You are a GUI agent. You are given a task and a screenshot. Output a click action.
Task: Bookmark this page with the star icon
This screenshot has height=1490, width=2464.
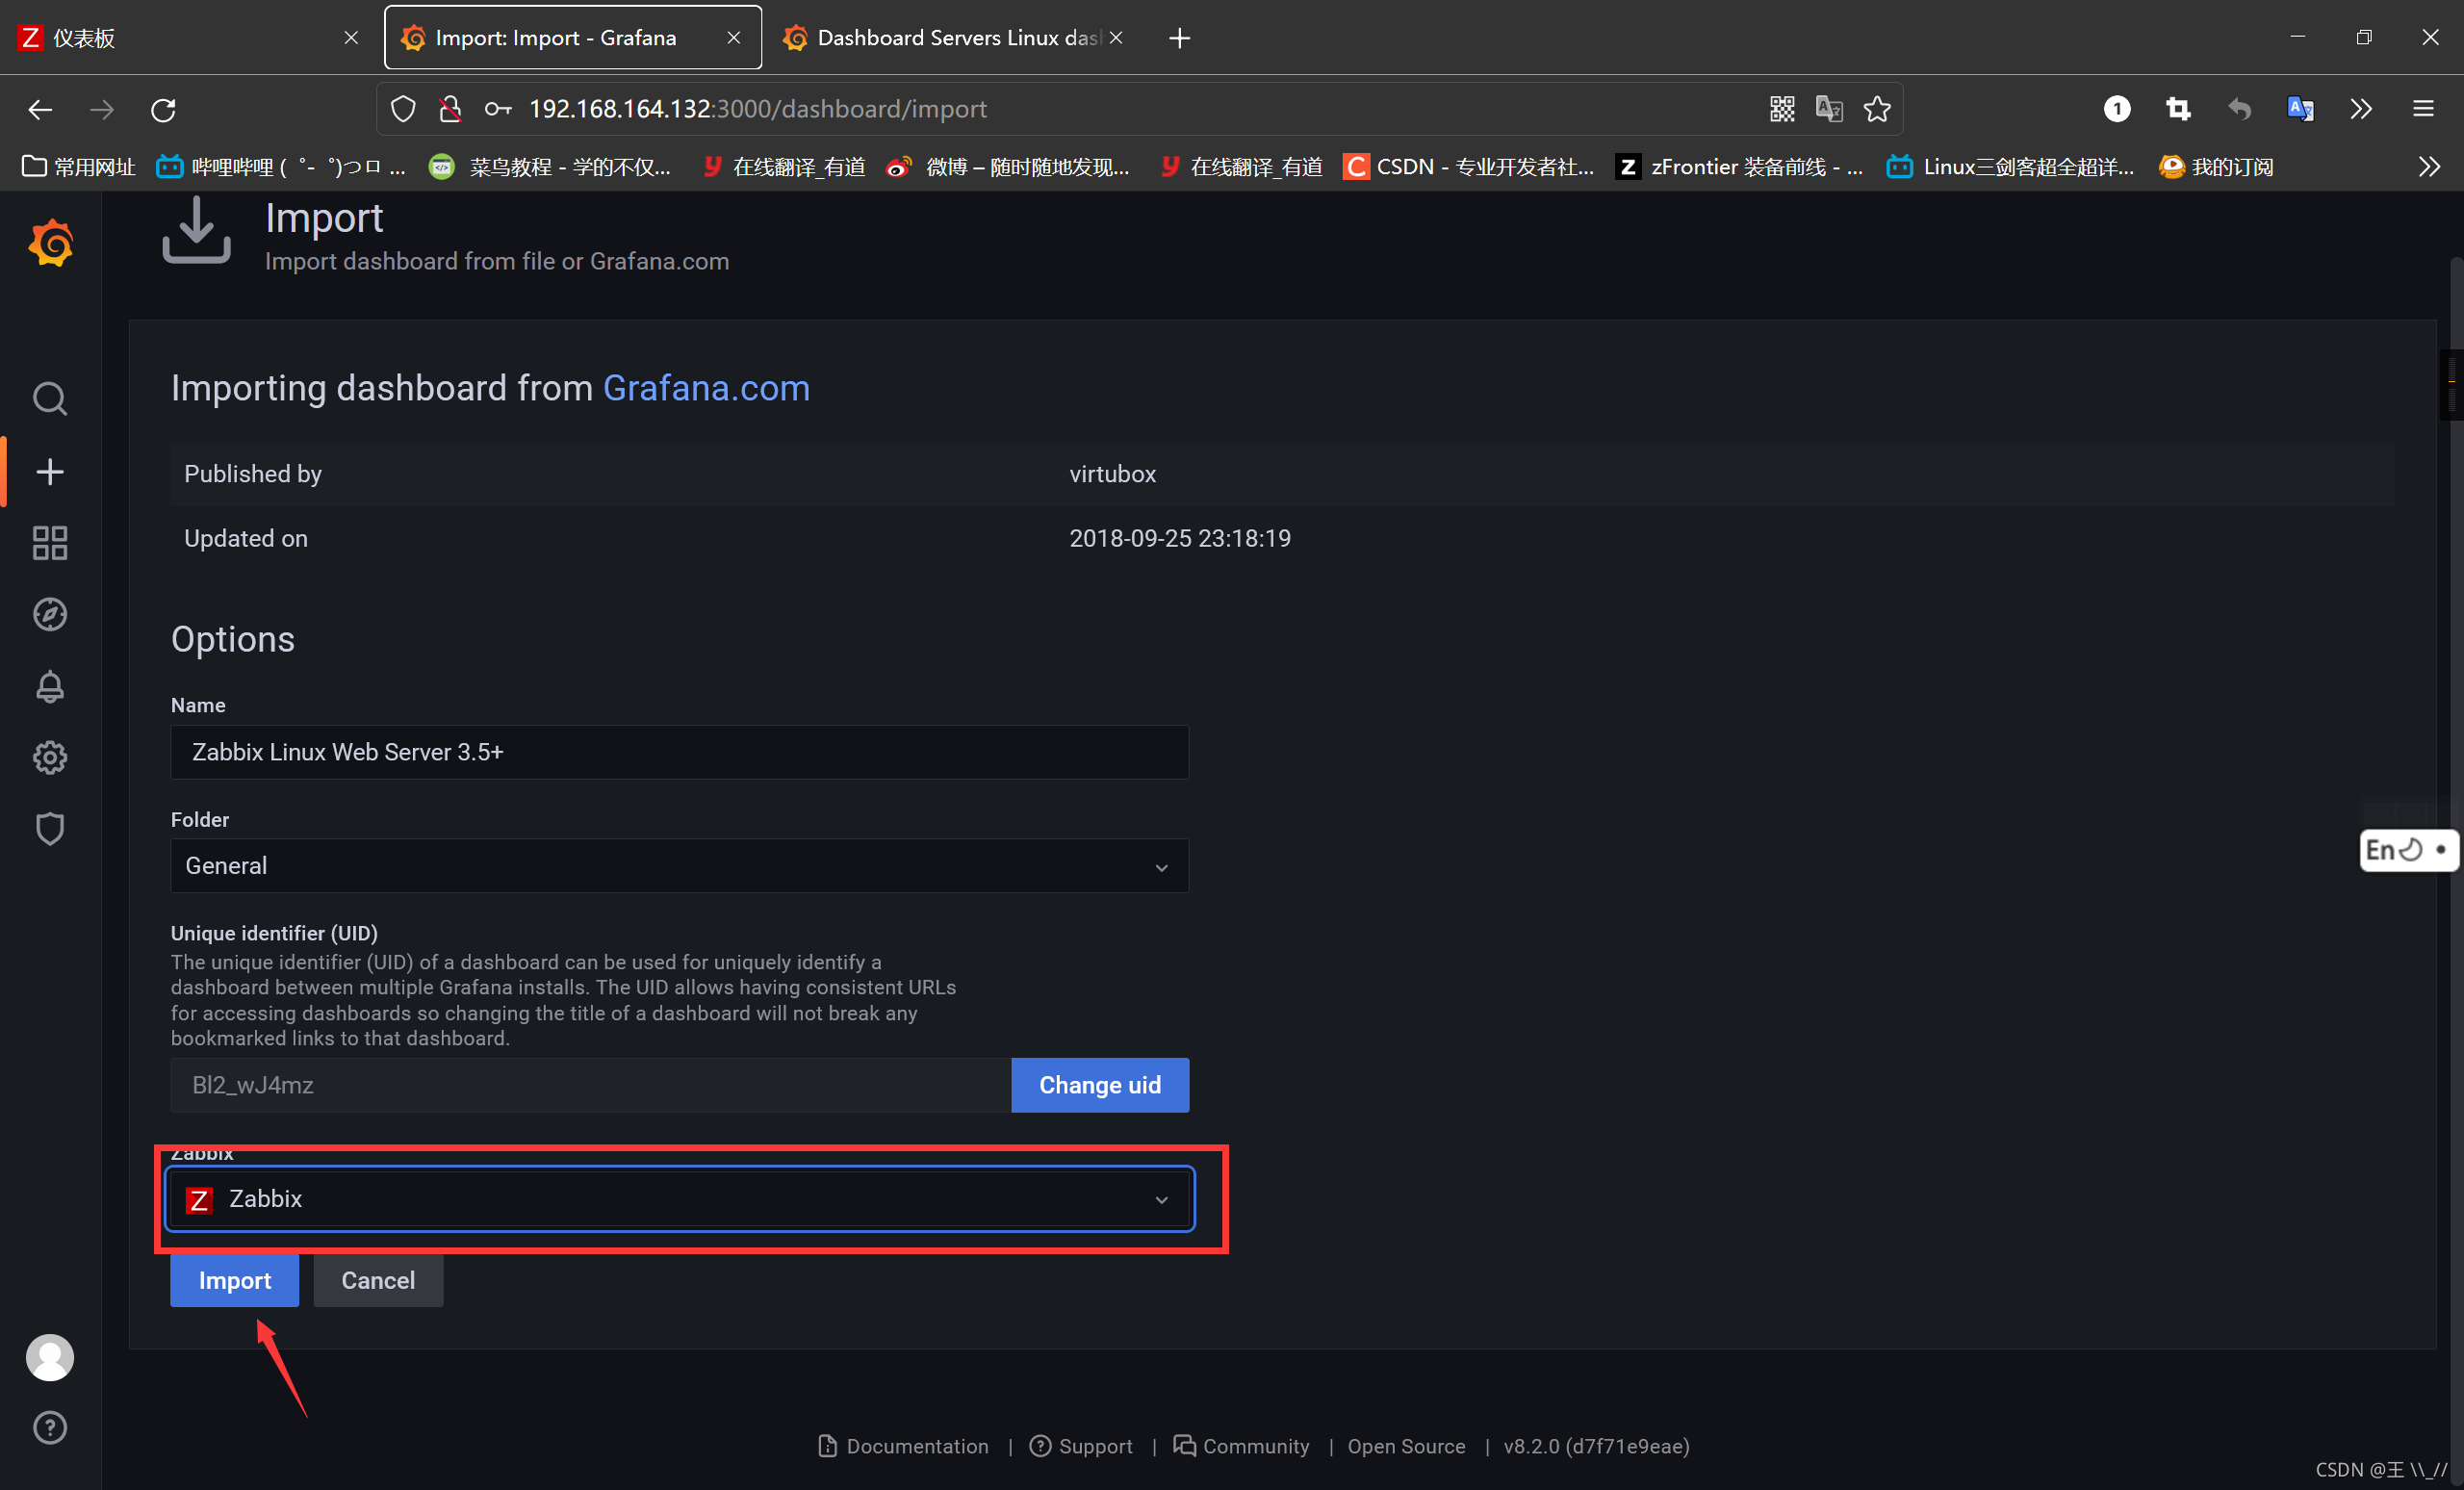(x=1877, y=109)
